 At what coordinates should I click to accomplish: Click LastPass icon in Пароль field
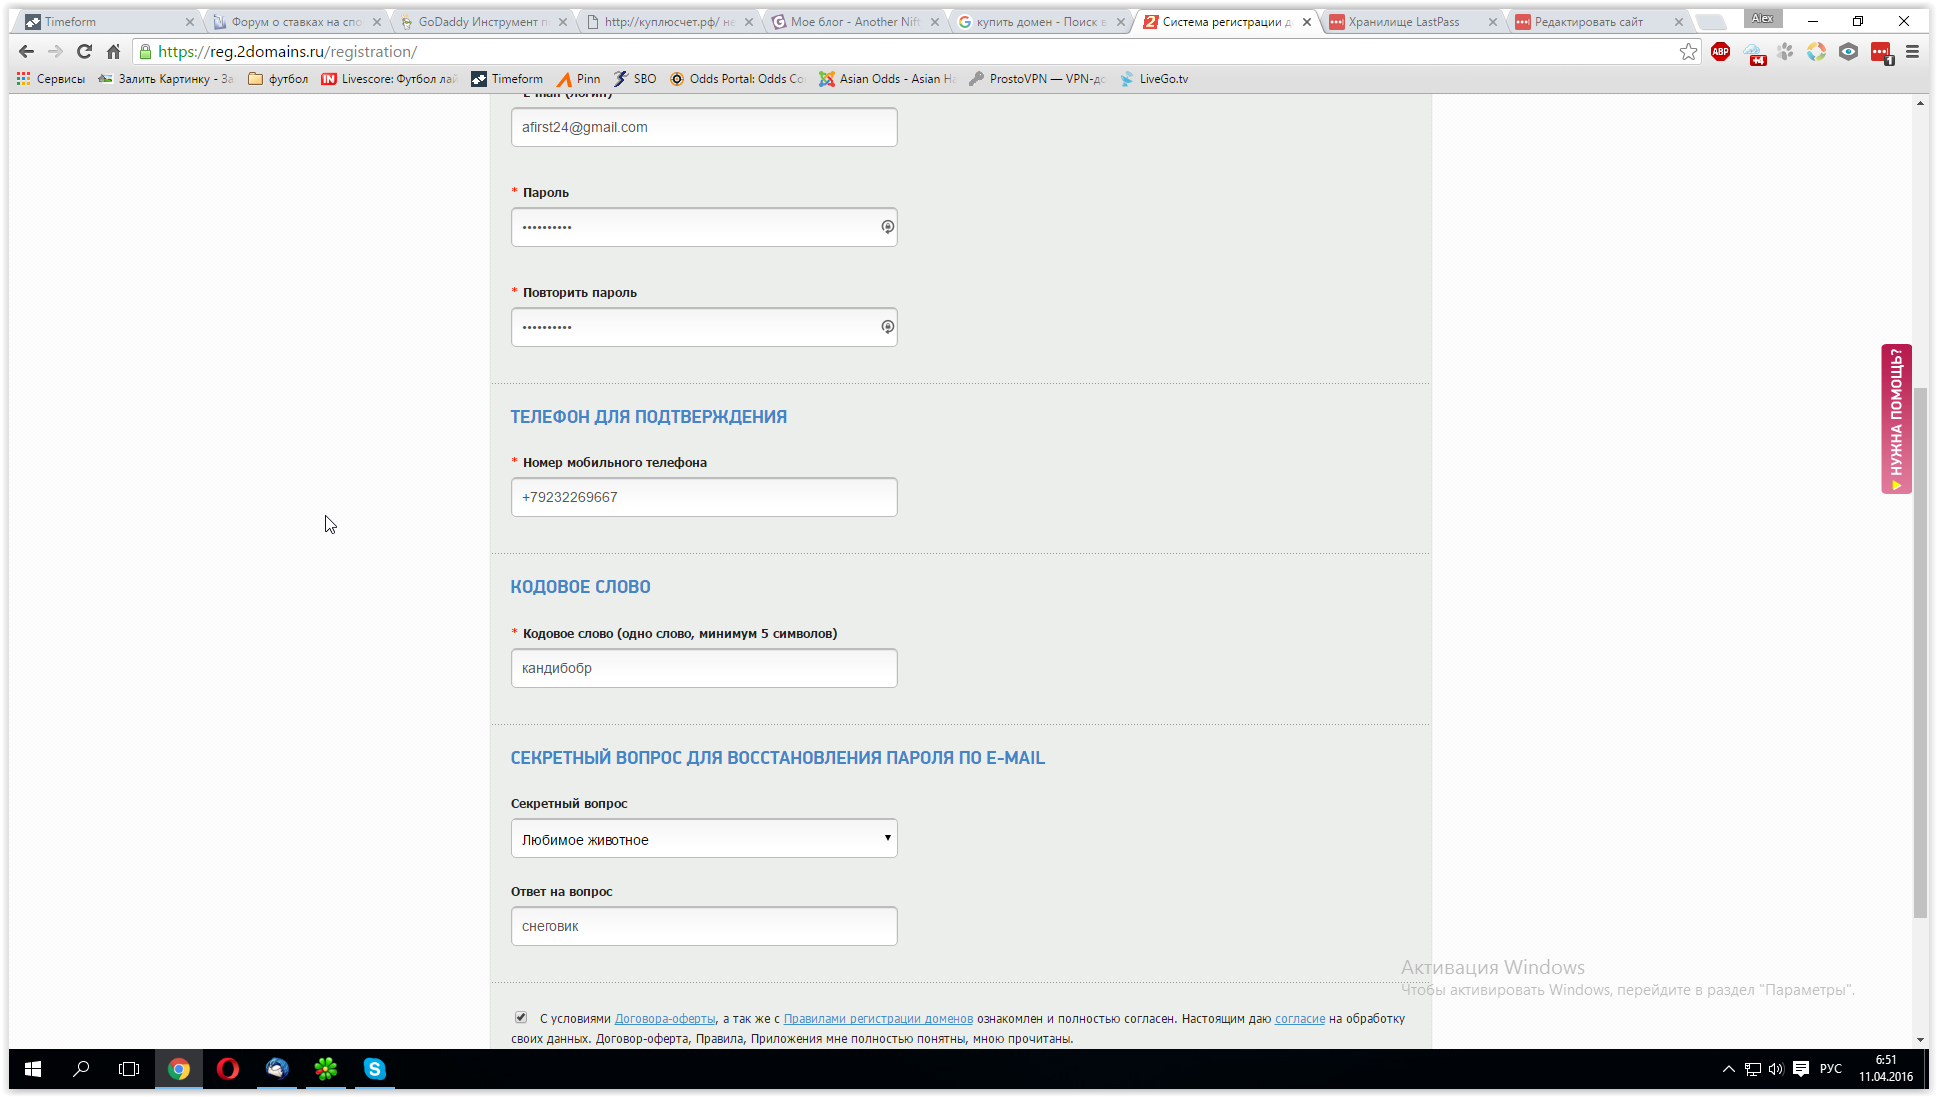[x=887, y=227]
